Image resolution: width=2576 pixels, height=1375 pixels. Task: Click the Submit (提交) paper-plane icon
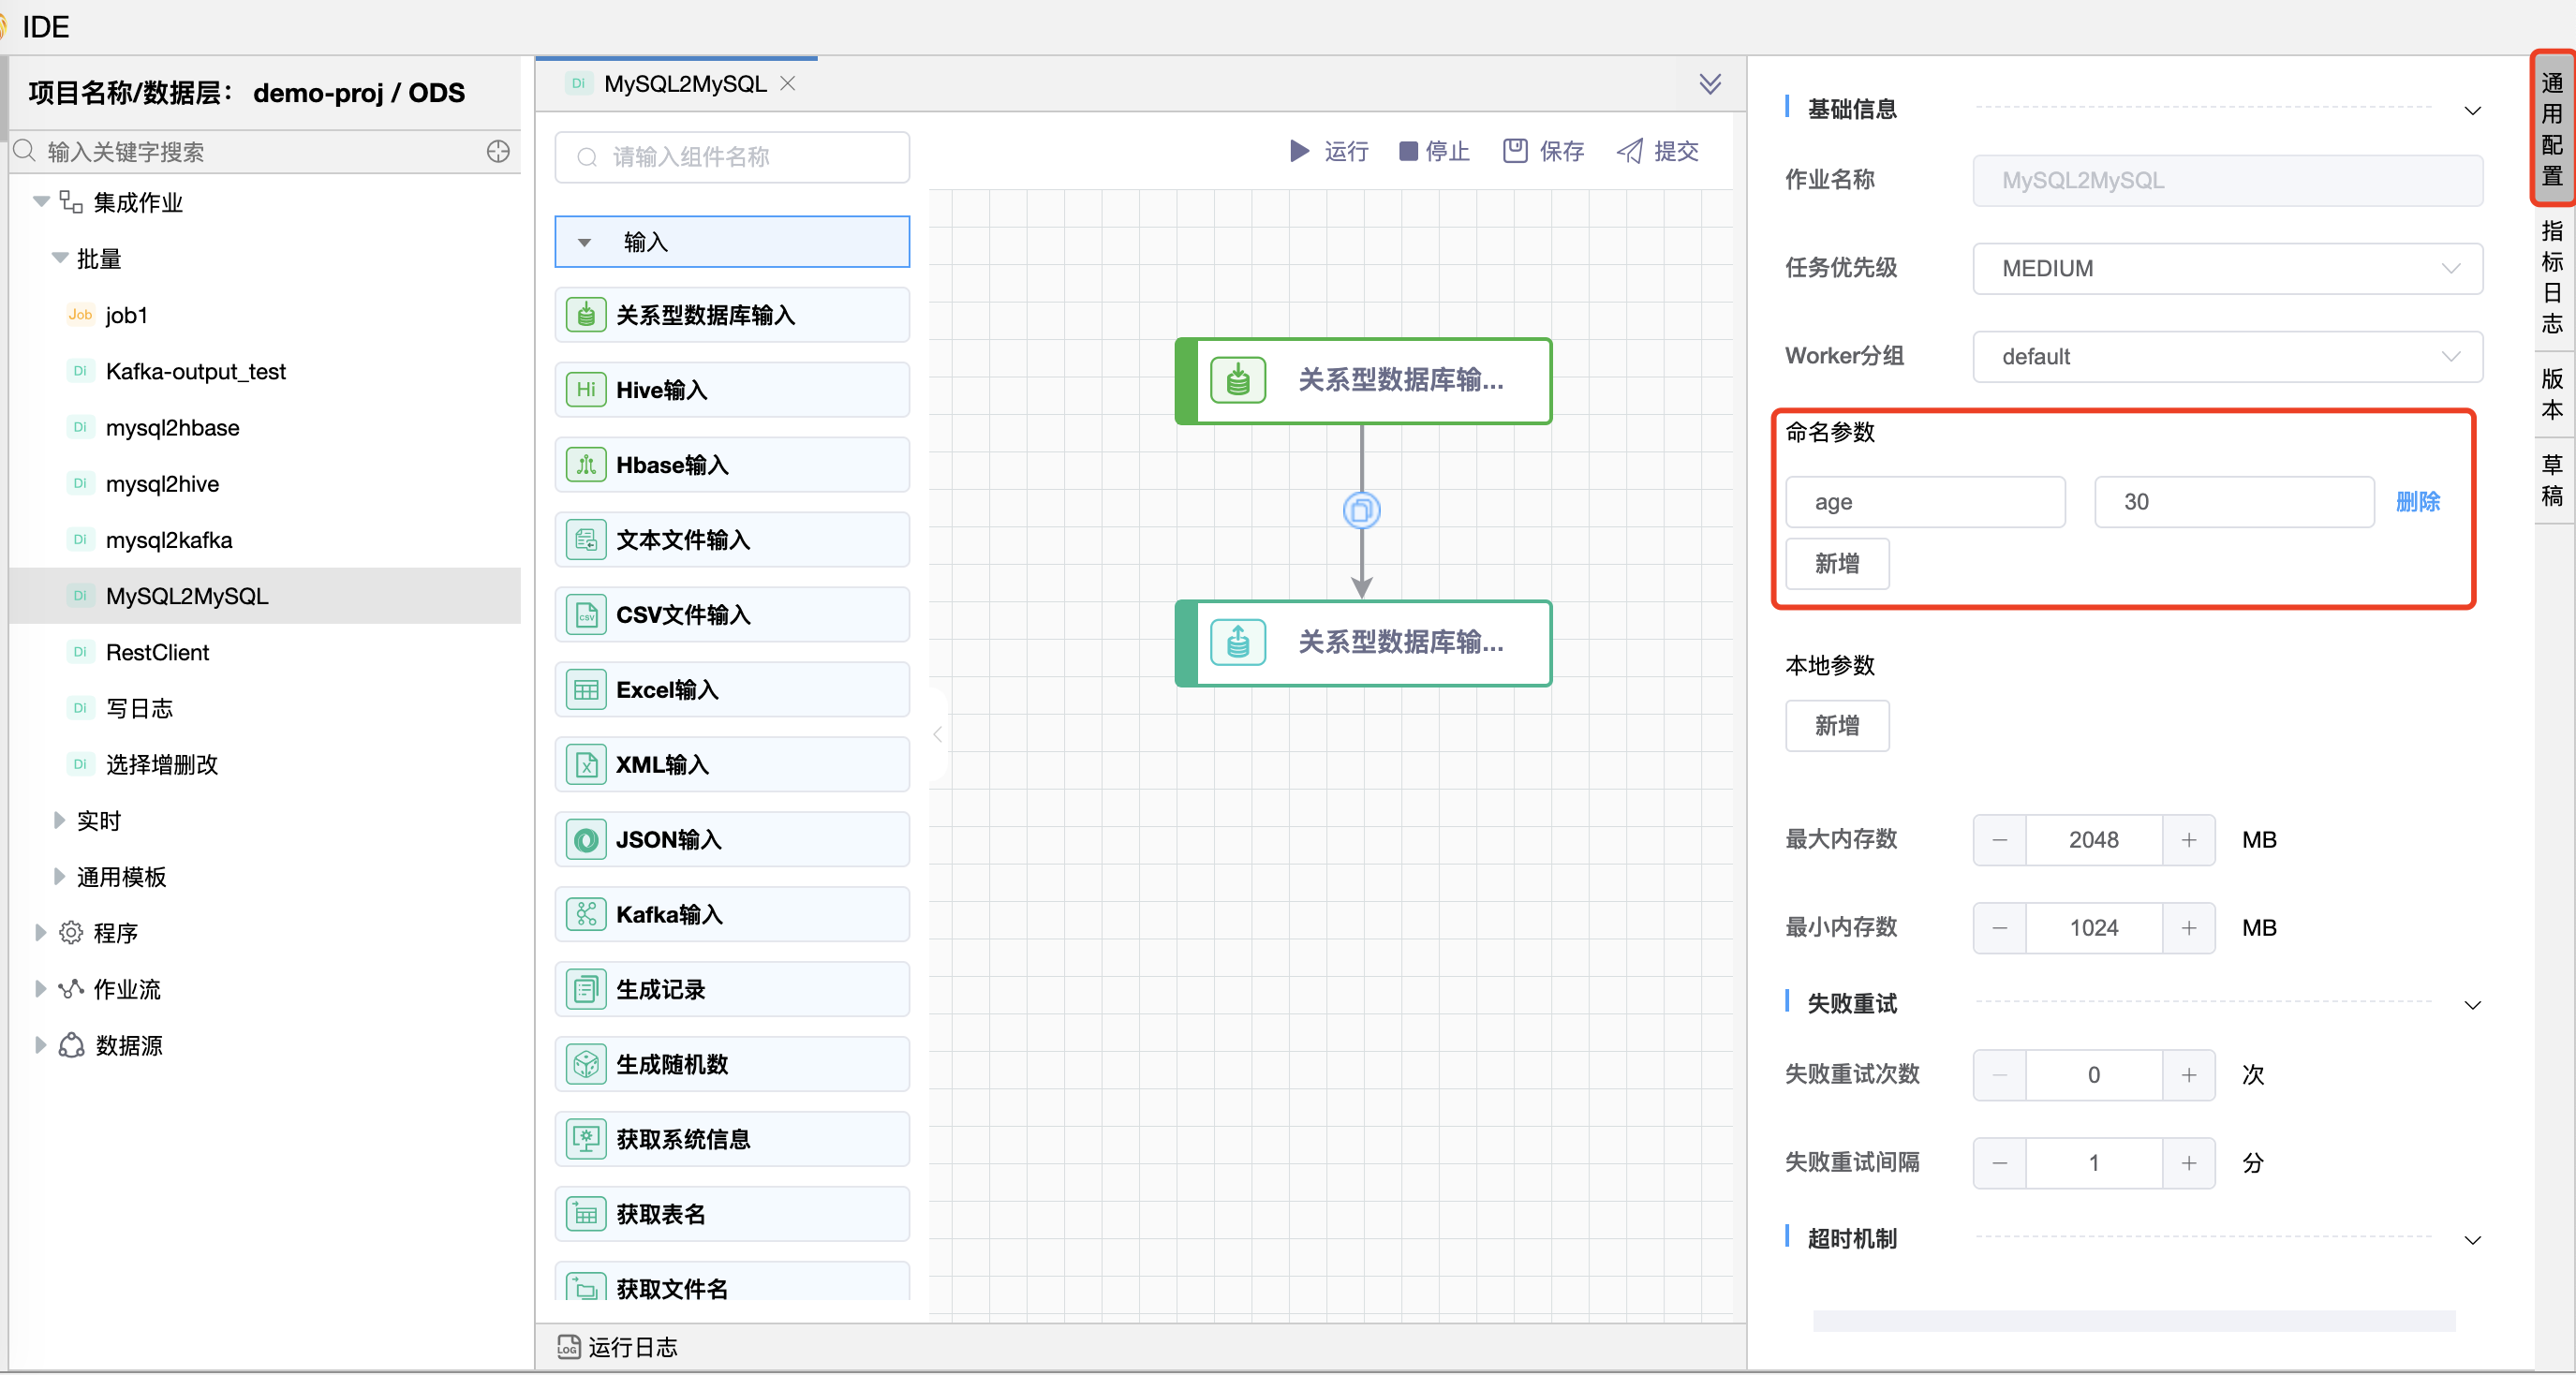tap(1630, 151)
